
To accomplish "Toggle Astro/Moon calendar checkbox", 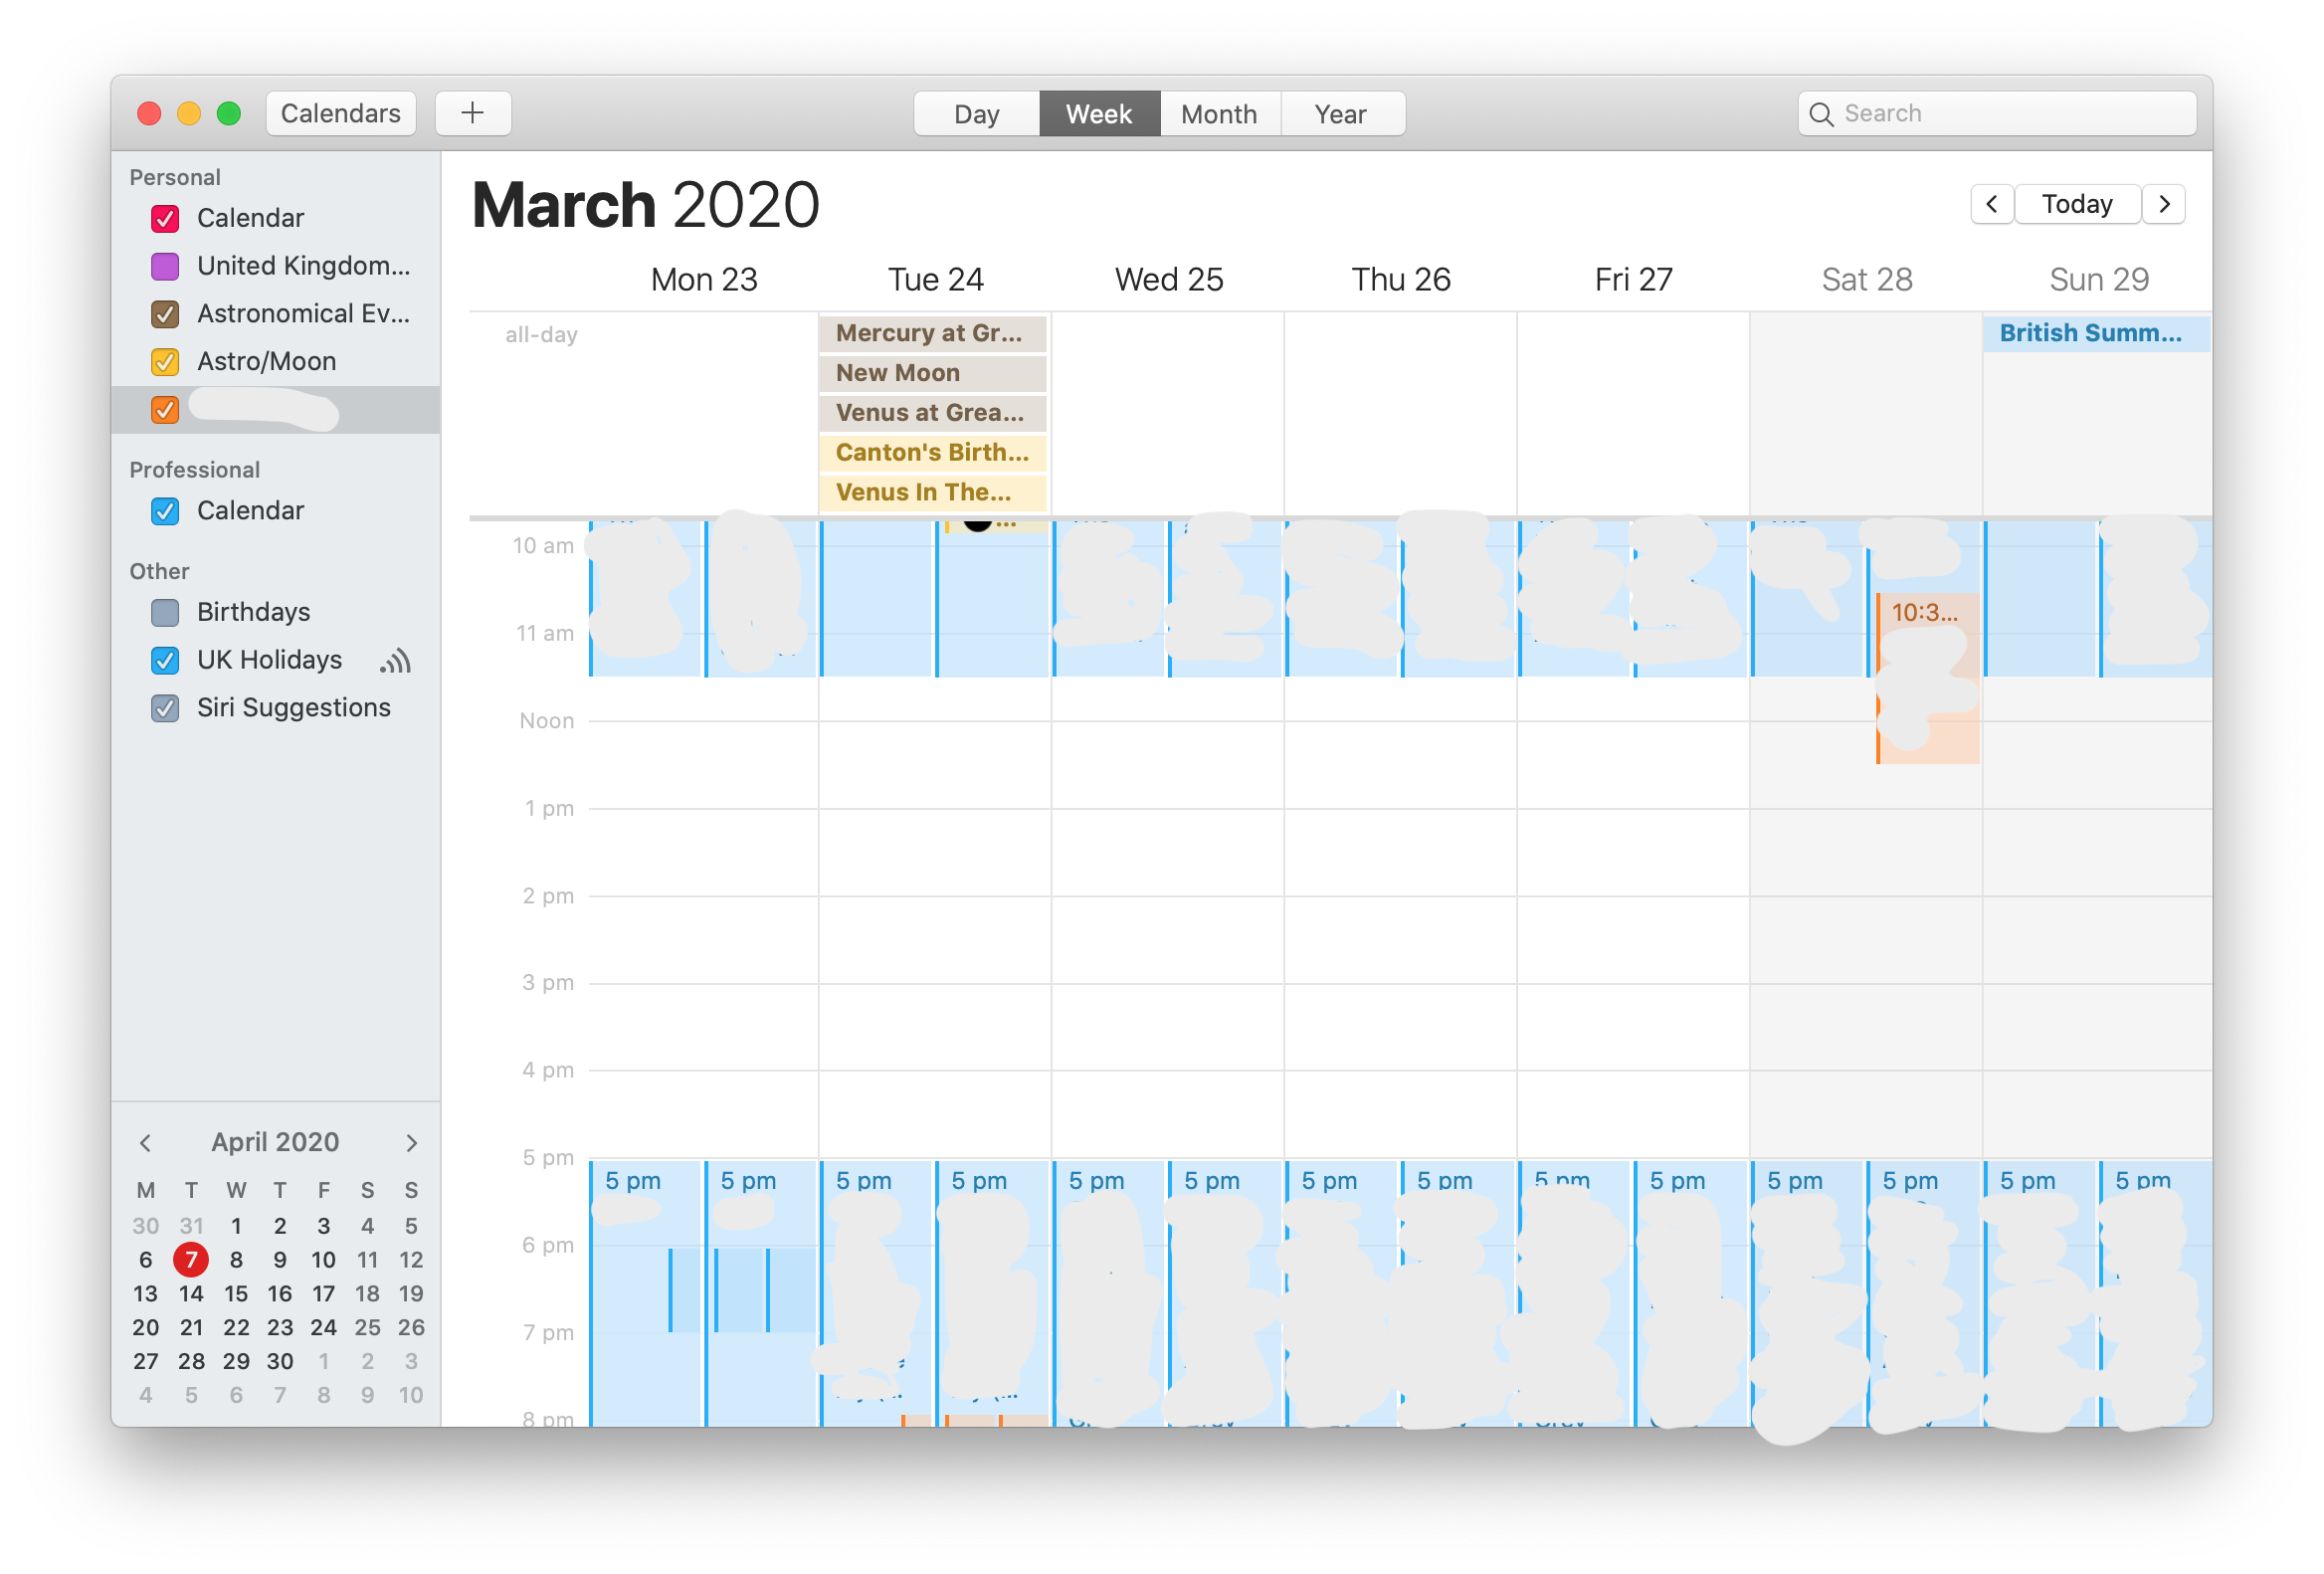I will click(165, 362).
